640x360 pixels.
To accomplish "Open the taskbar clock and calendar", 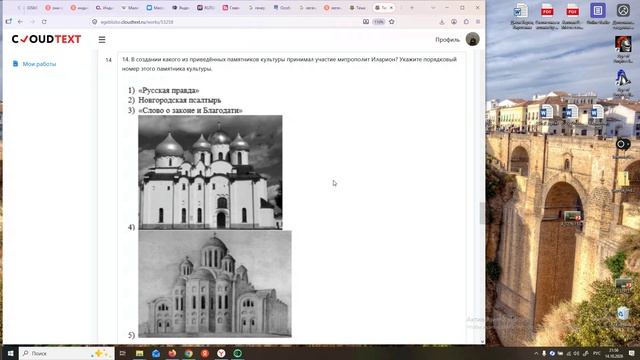I will [x=613, y=353].
